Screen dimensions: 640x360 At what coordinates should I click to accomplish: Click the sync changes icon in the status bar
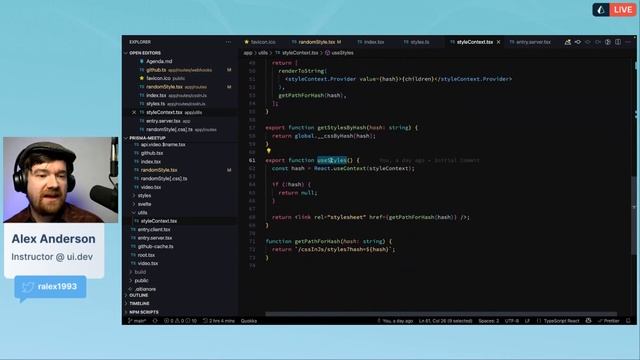click(x=155, y=321)
